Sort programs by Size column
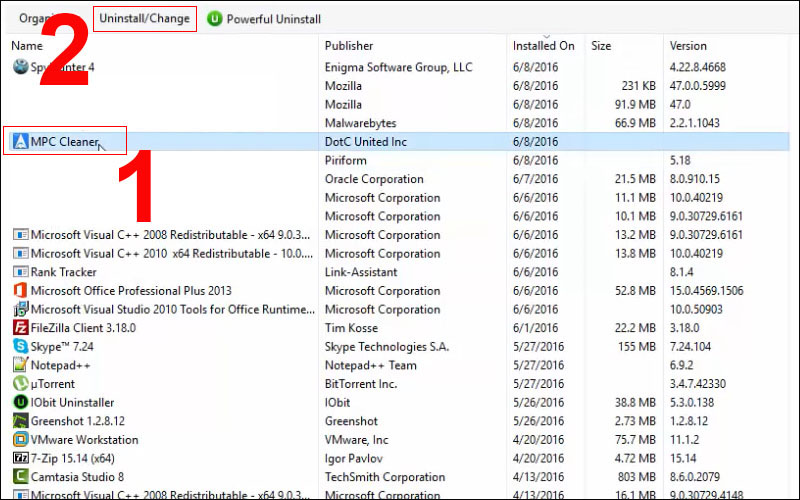Screen dimensions: 800x500 [x=601, y=46]
